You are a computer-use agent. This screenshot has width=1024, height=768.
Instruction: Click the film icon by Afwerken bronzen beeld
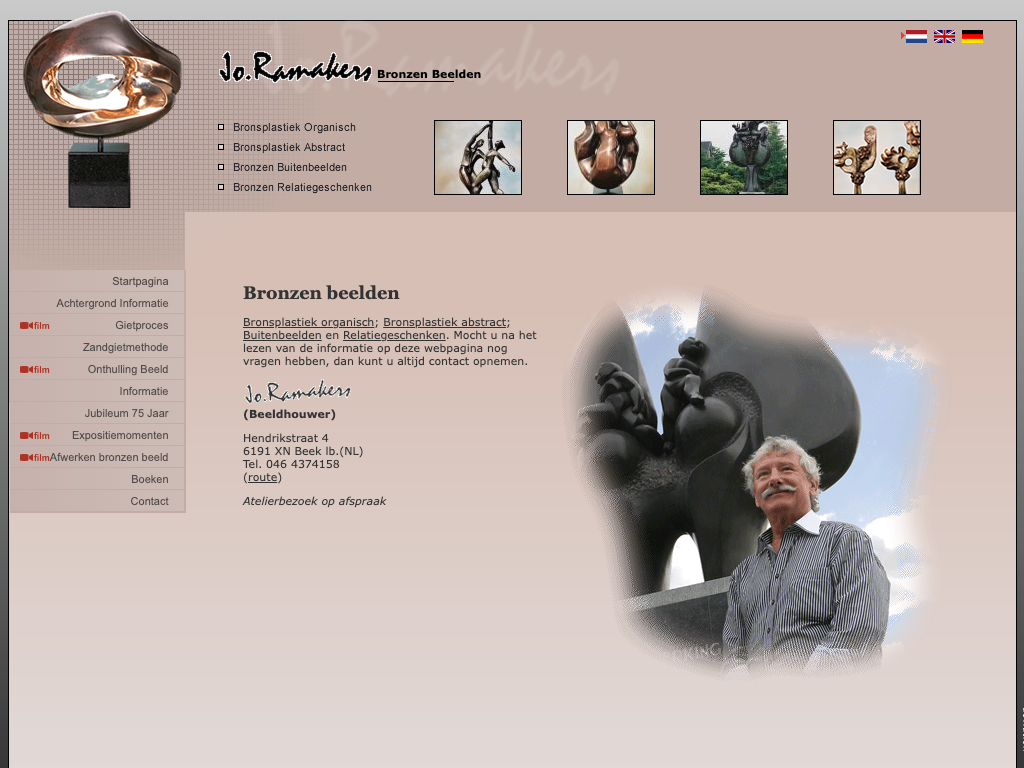34,458
